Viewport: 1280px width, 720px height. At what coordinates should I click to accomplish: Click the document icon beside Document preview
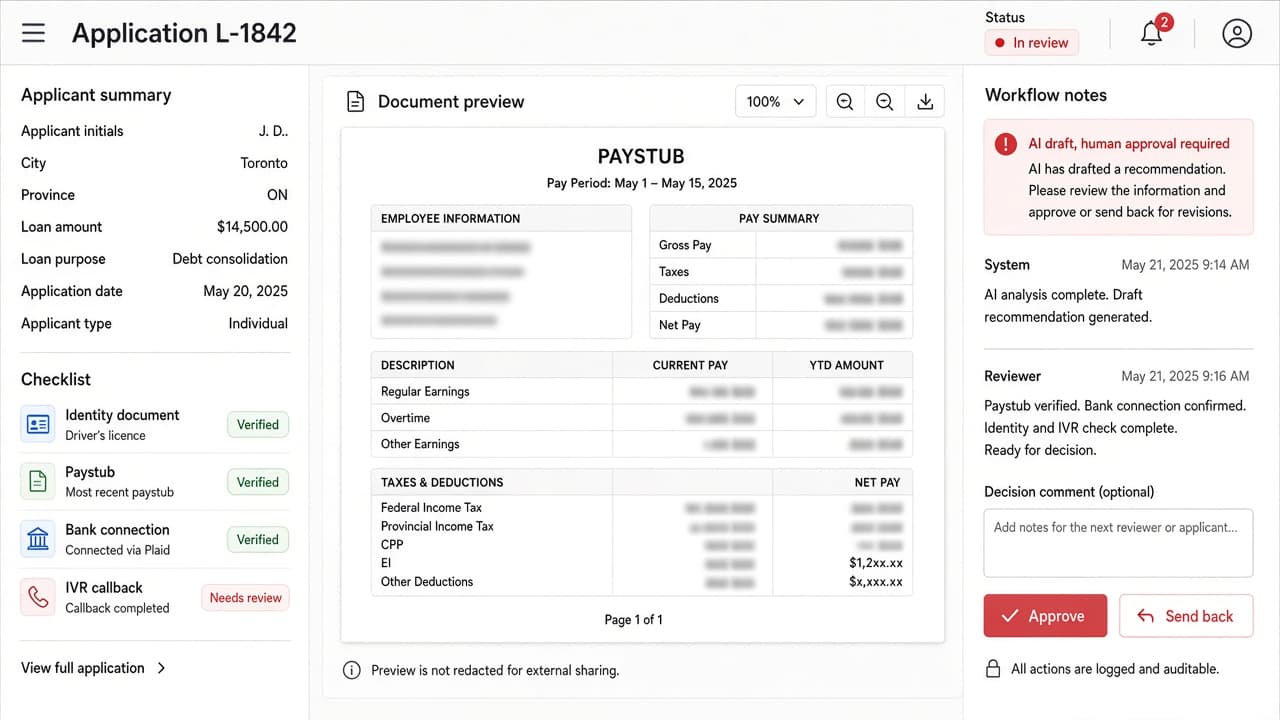coord(354,101)
